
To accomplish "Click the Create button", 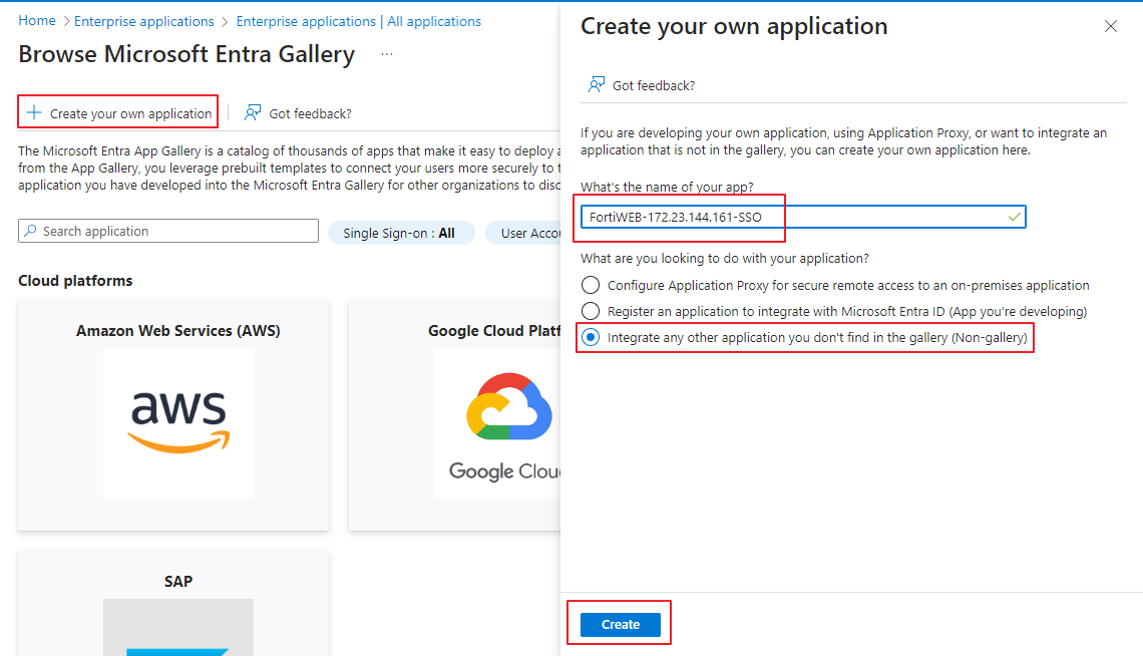I will point(620,625).
